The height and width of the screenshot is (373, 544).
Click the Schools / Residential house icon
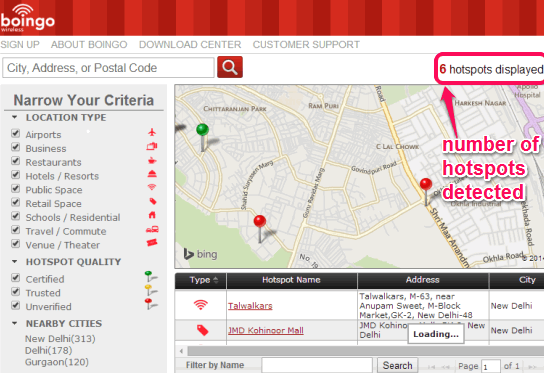[152, 215]
